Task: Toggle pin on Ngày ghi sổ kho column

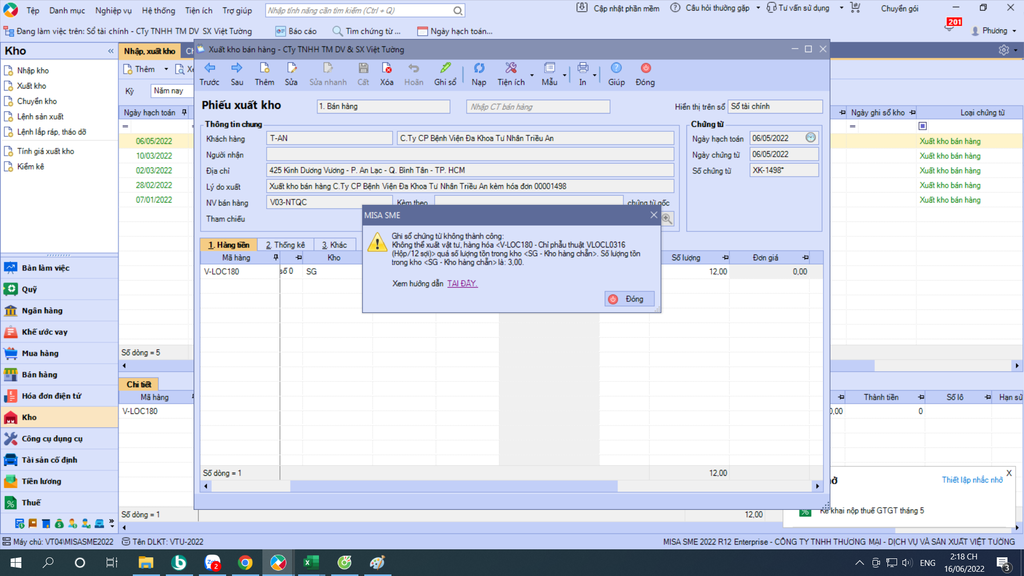Action: 912,112
